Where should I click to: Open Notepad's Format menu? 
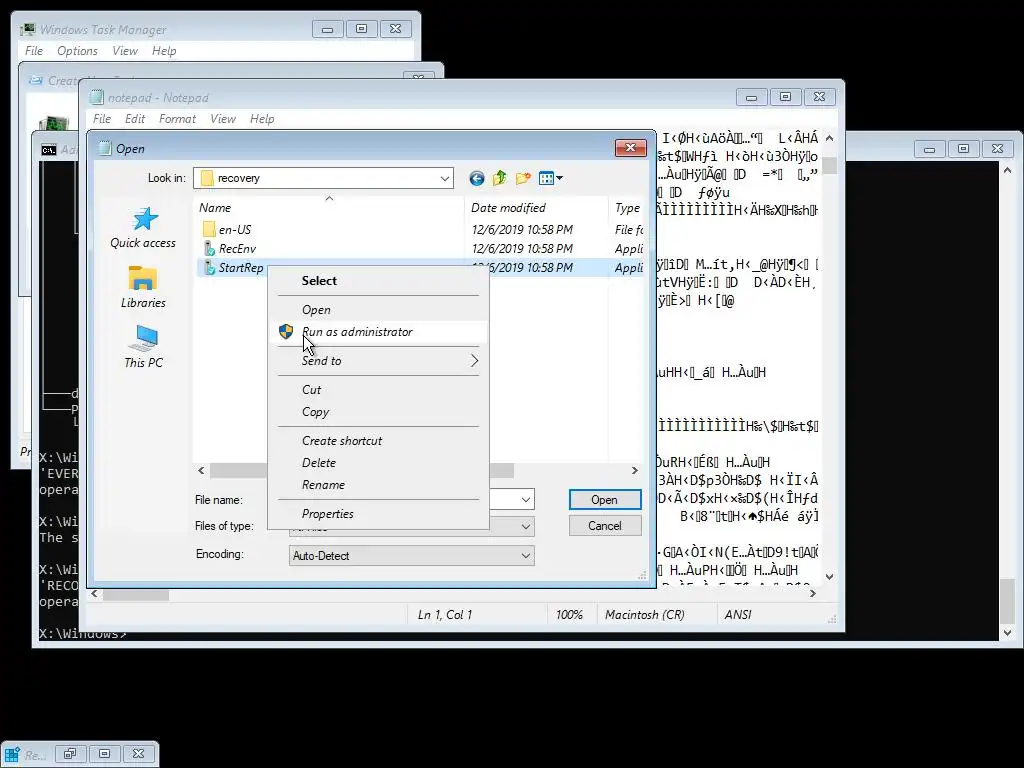click(177, 119)
